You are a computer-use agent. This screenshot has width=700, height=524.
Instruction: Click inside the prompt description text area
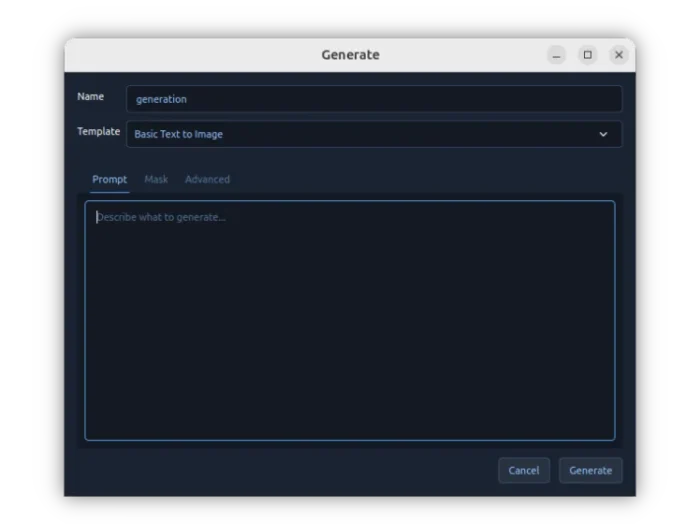click(350, 320)
